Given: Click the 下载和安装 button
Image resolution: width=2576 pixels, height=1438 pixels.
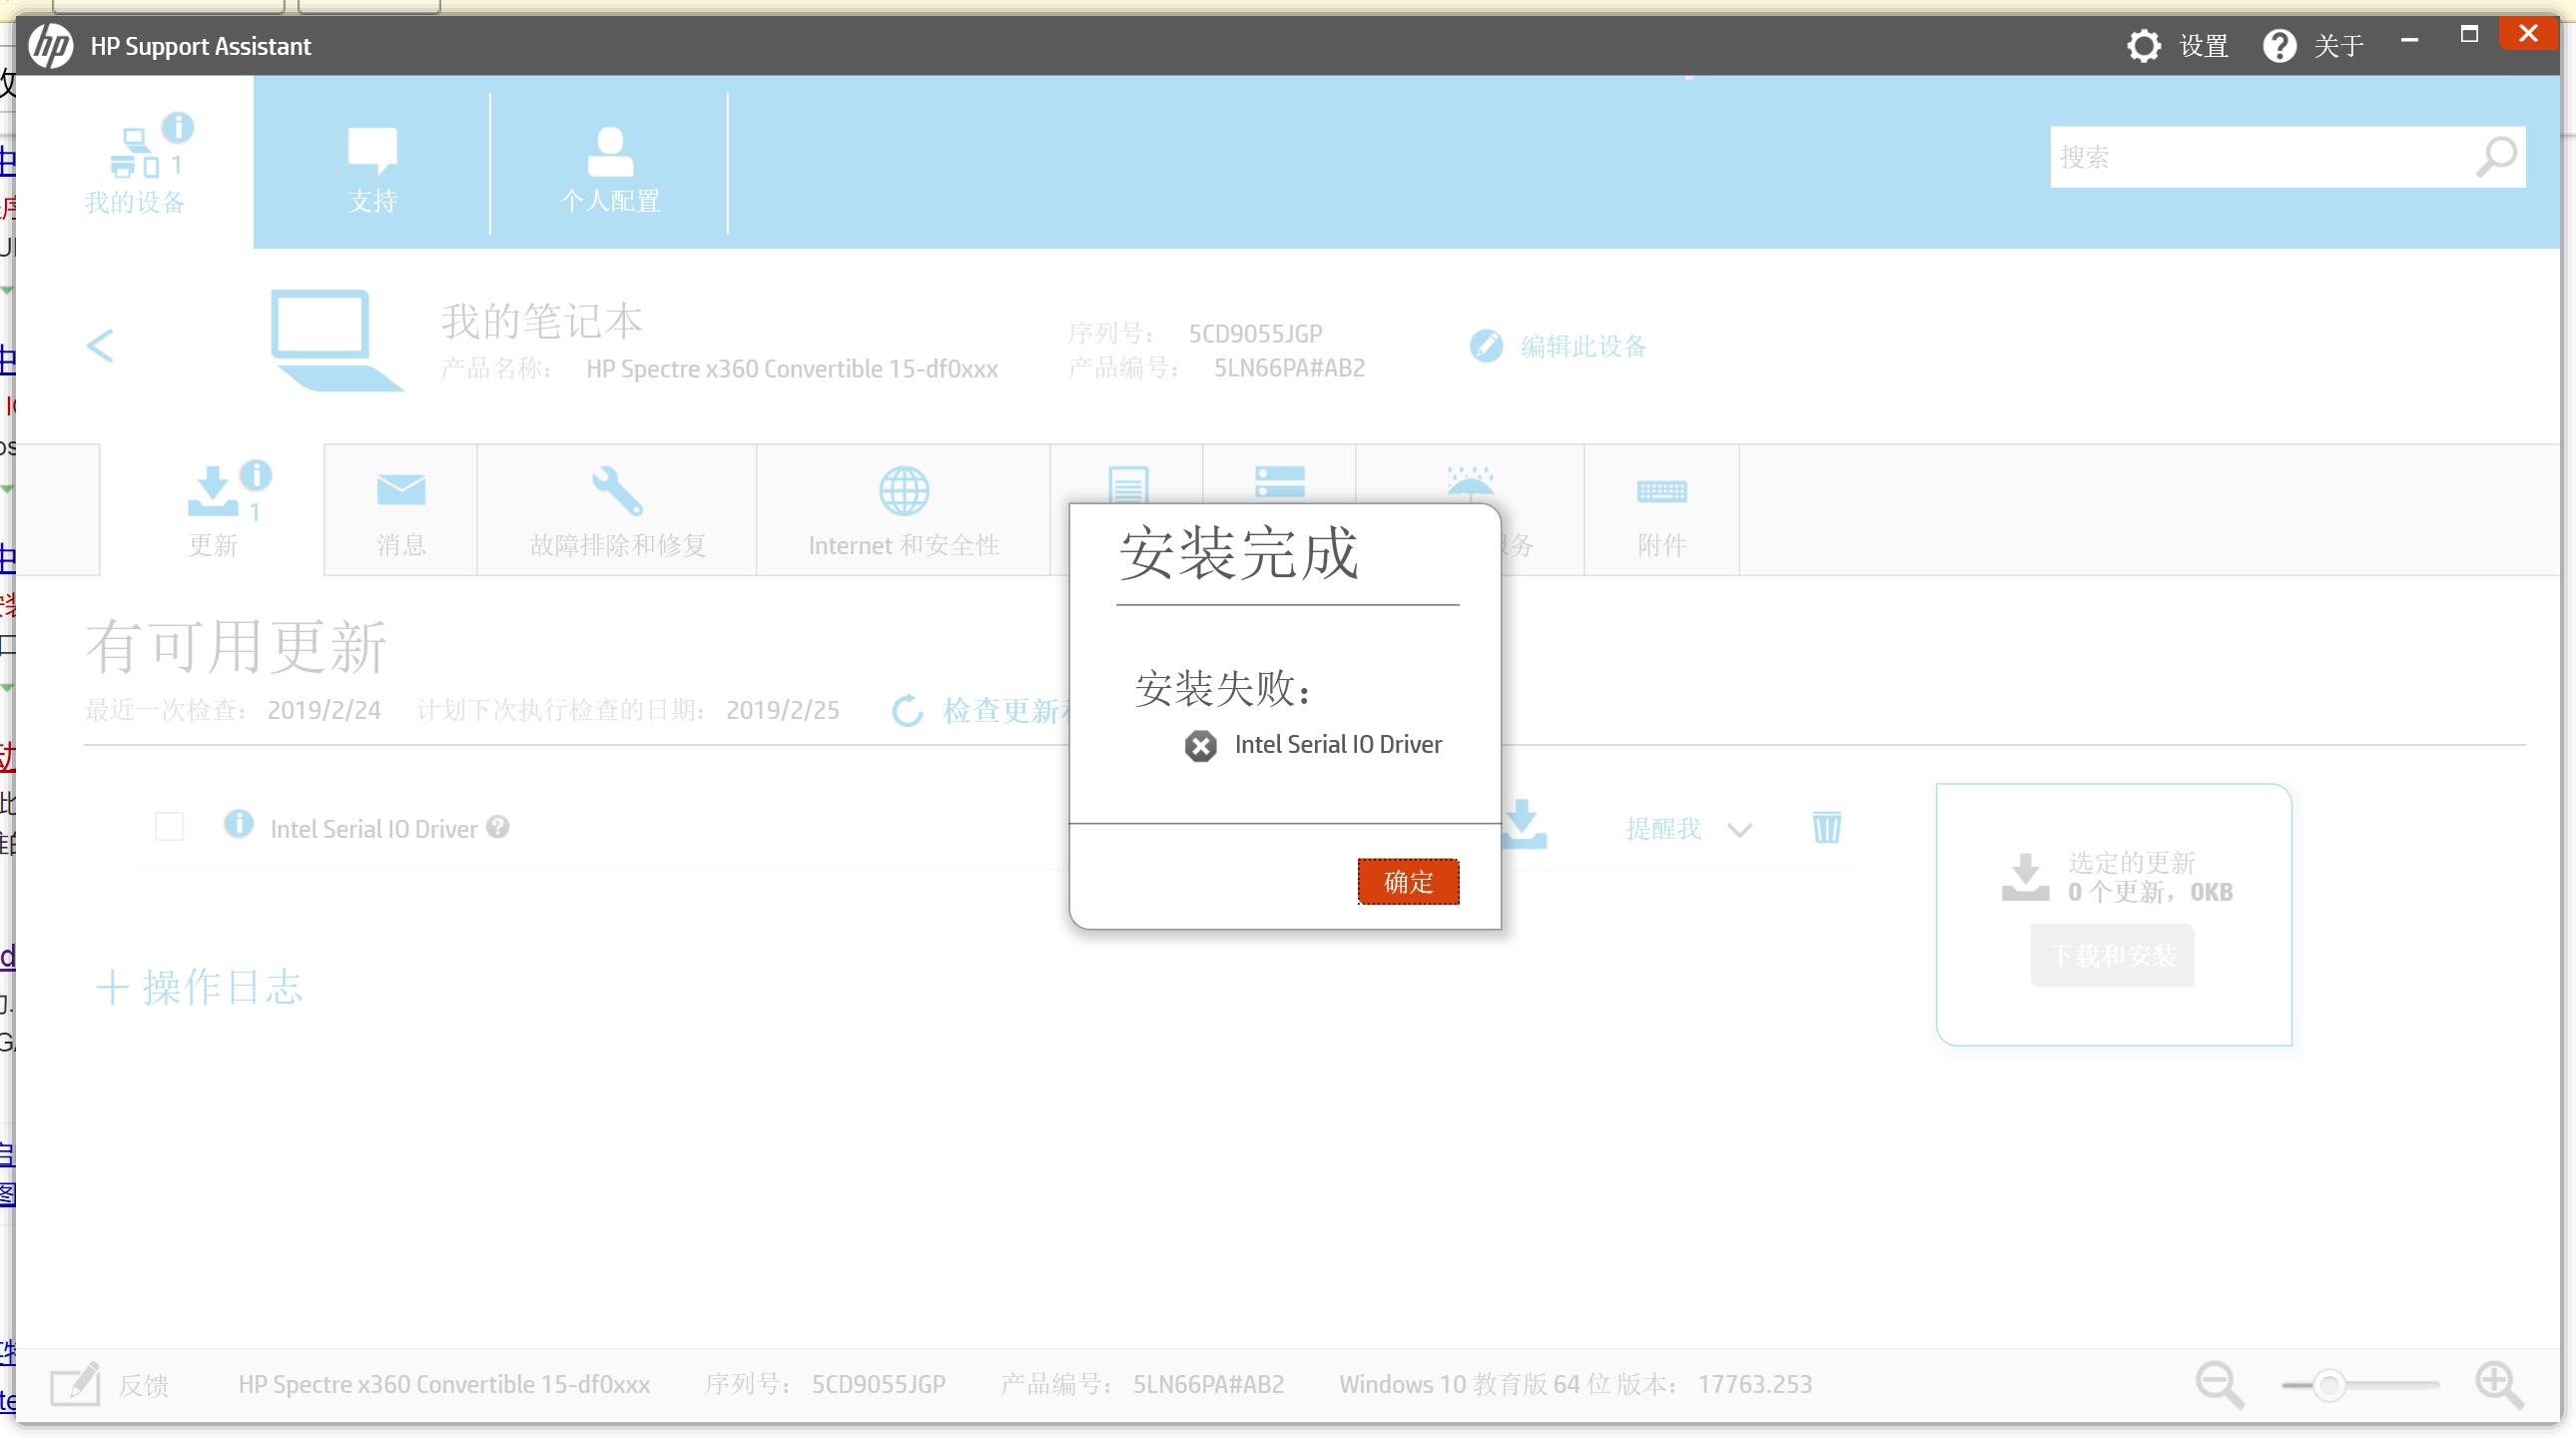Looking at the screenshot, I should [x=2112, y=956].
